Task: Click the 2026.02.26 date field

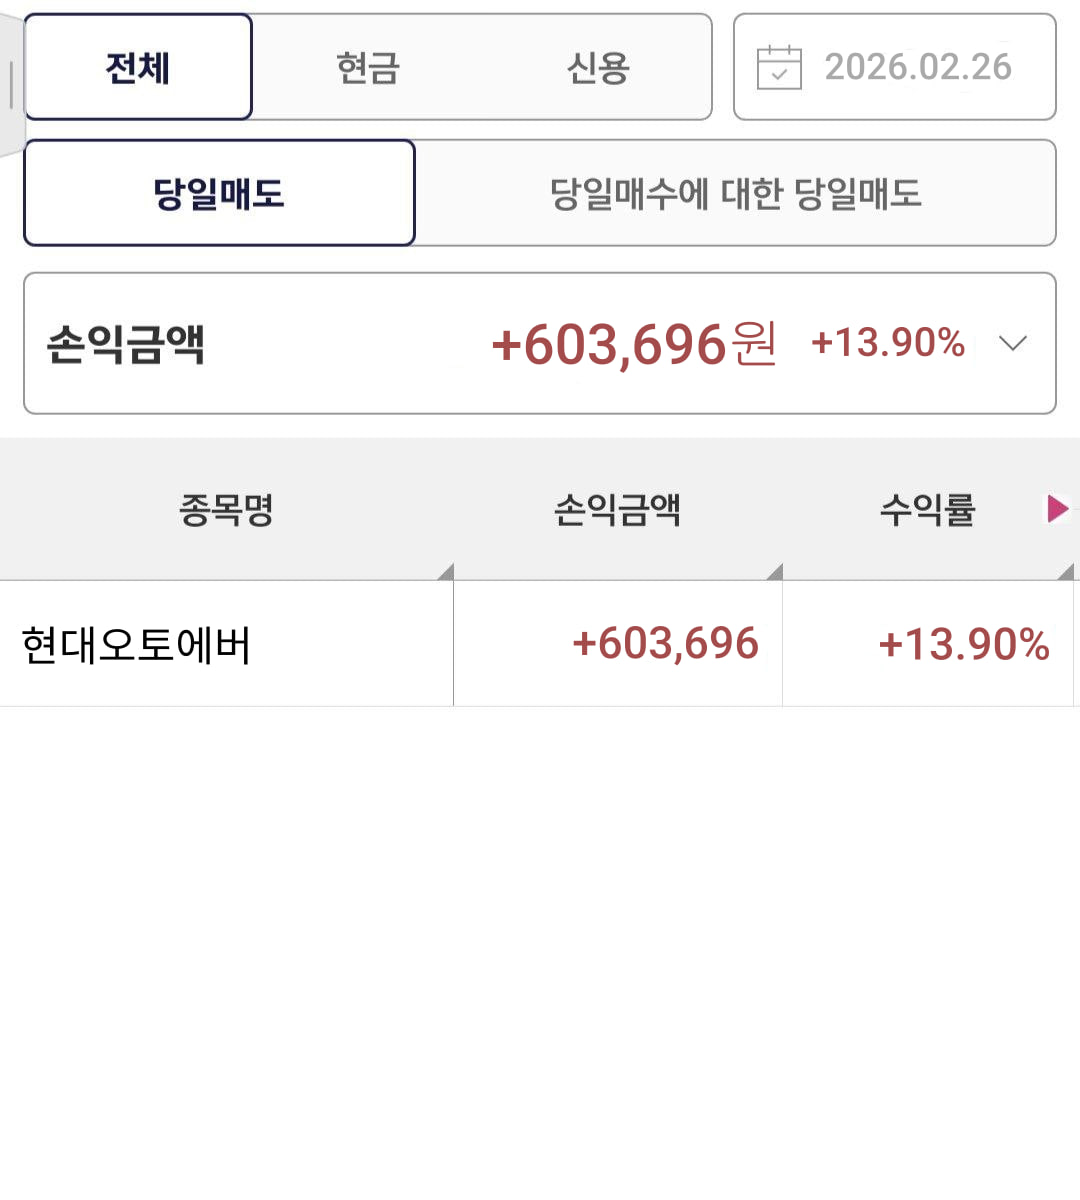Action: 917,68
